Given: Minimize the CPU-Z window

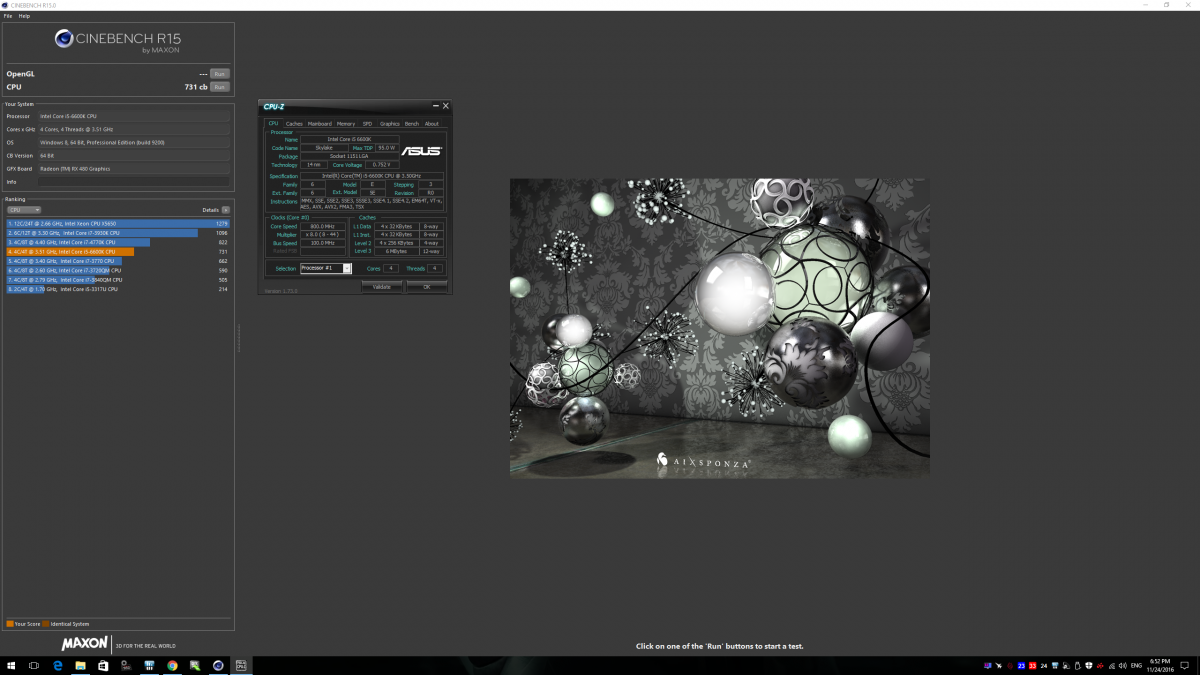Looking at the screenshot, I should (436, 106).
